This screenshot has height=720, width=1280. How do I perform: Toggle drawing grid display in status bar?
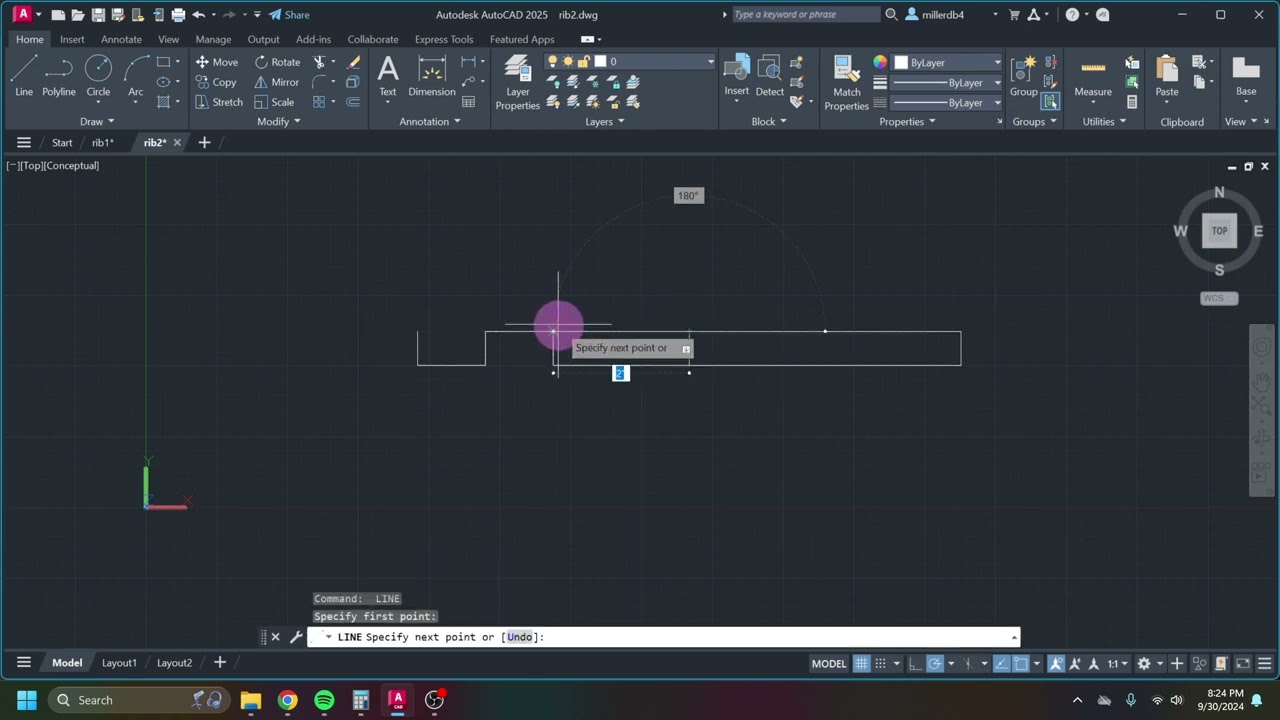[x=861, y=663]
